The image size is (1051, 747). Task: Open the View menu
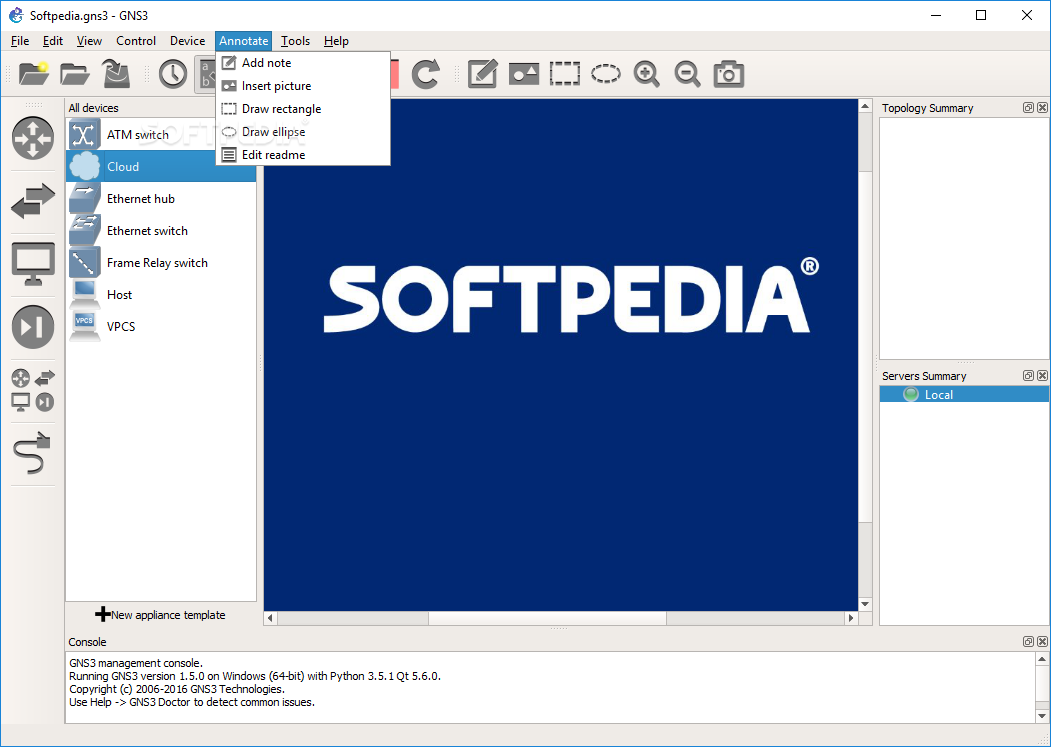click(89, 41)
